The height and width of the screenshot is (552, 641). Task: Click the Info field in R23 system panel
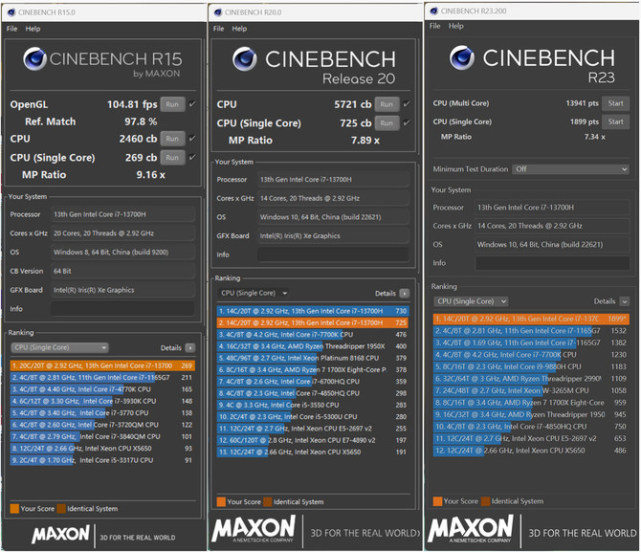[x=552, y=263]
